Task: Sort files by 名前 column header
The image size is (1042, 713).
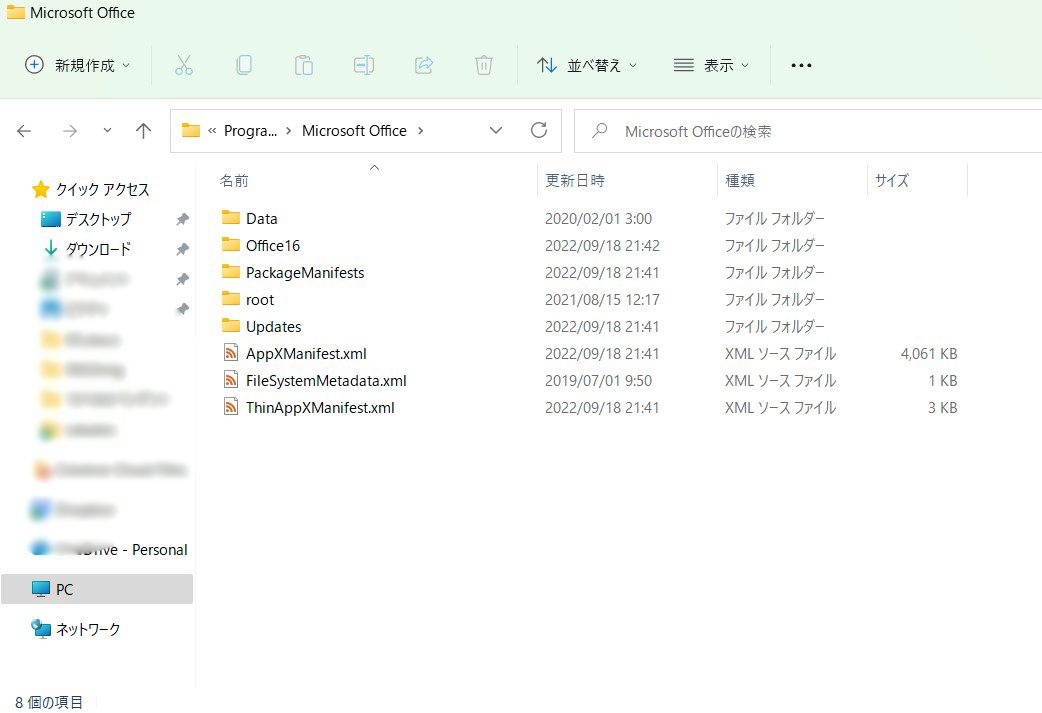Action: pos(234,181)
